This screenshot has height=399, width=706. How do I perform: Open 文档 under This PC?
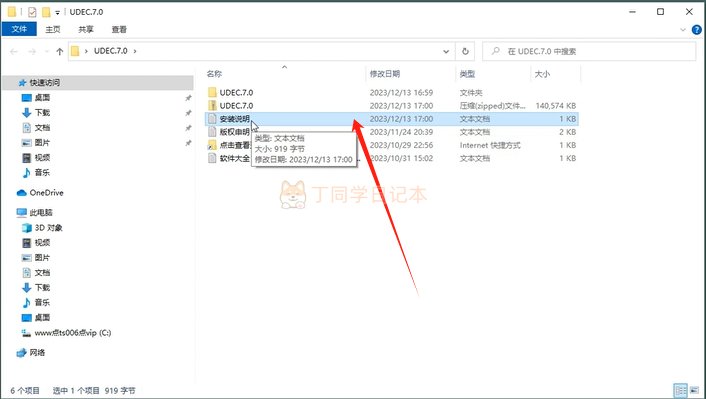[x=42, y=272]
